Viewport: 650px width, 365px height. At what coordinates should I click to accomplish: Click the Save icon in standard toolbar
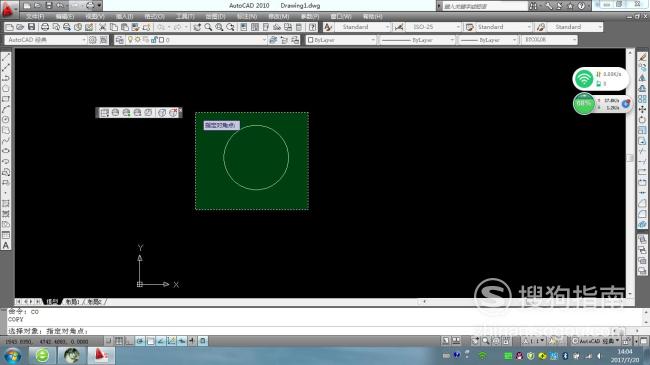pyautogui.click(x=32, y=27)
